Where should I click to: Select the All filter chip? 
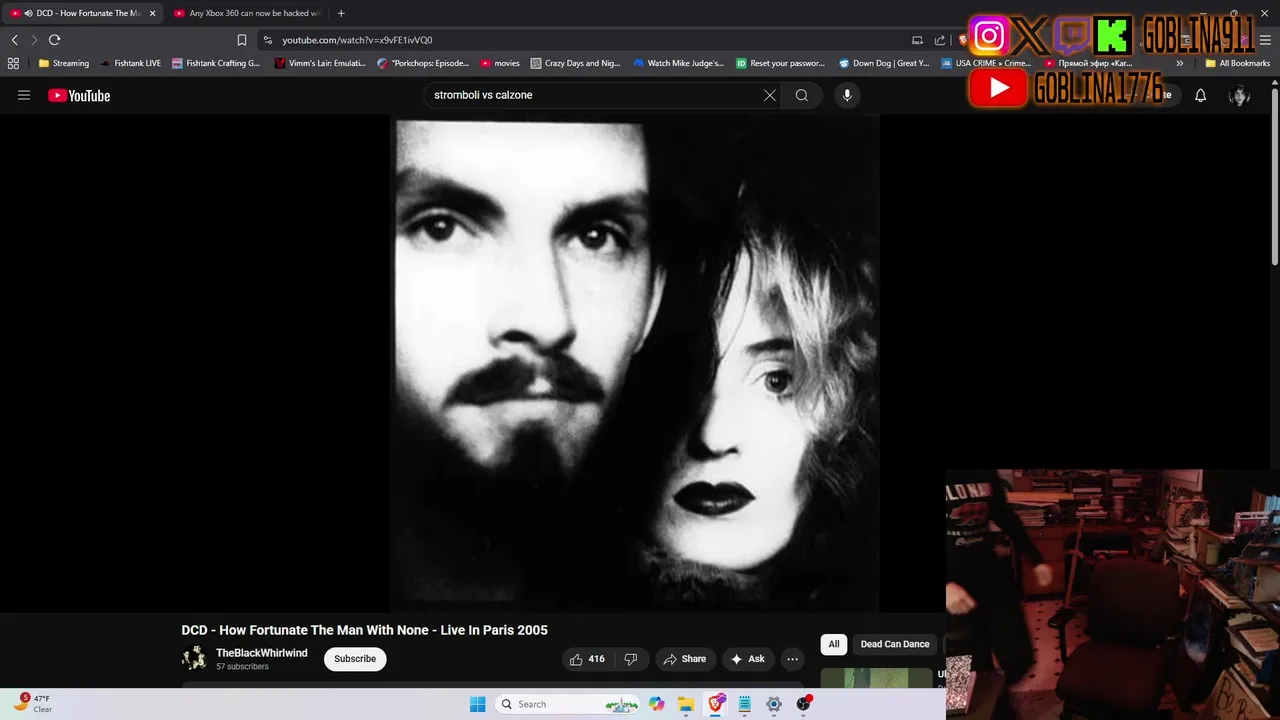(x=834, y=644)
